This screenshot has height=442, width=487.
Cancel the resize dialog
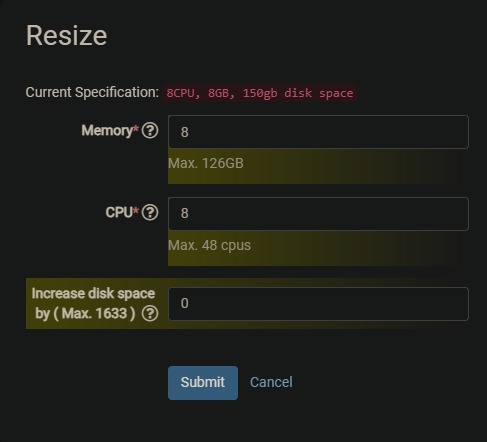(x=271, y=382)
